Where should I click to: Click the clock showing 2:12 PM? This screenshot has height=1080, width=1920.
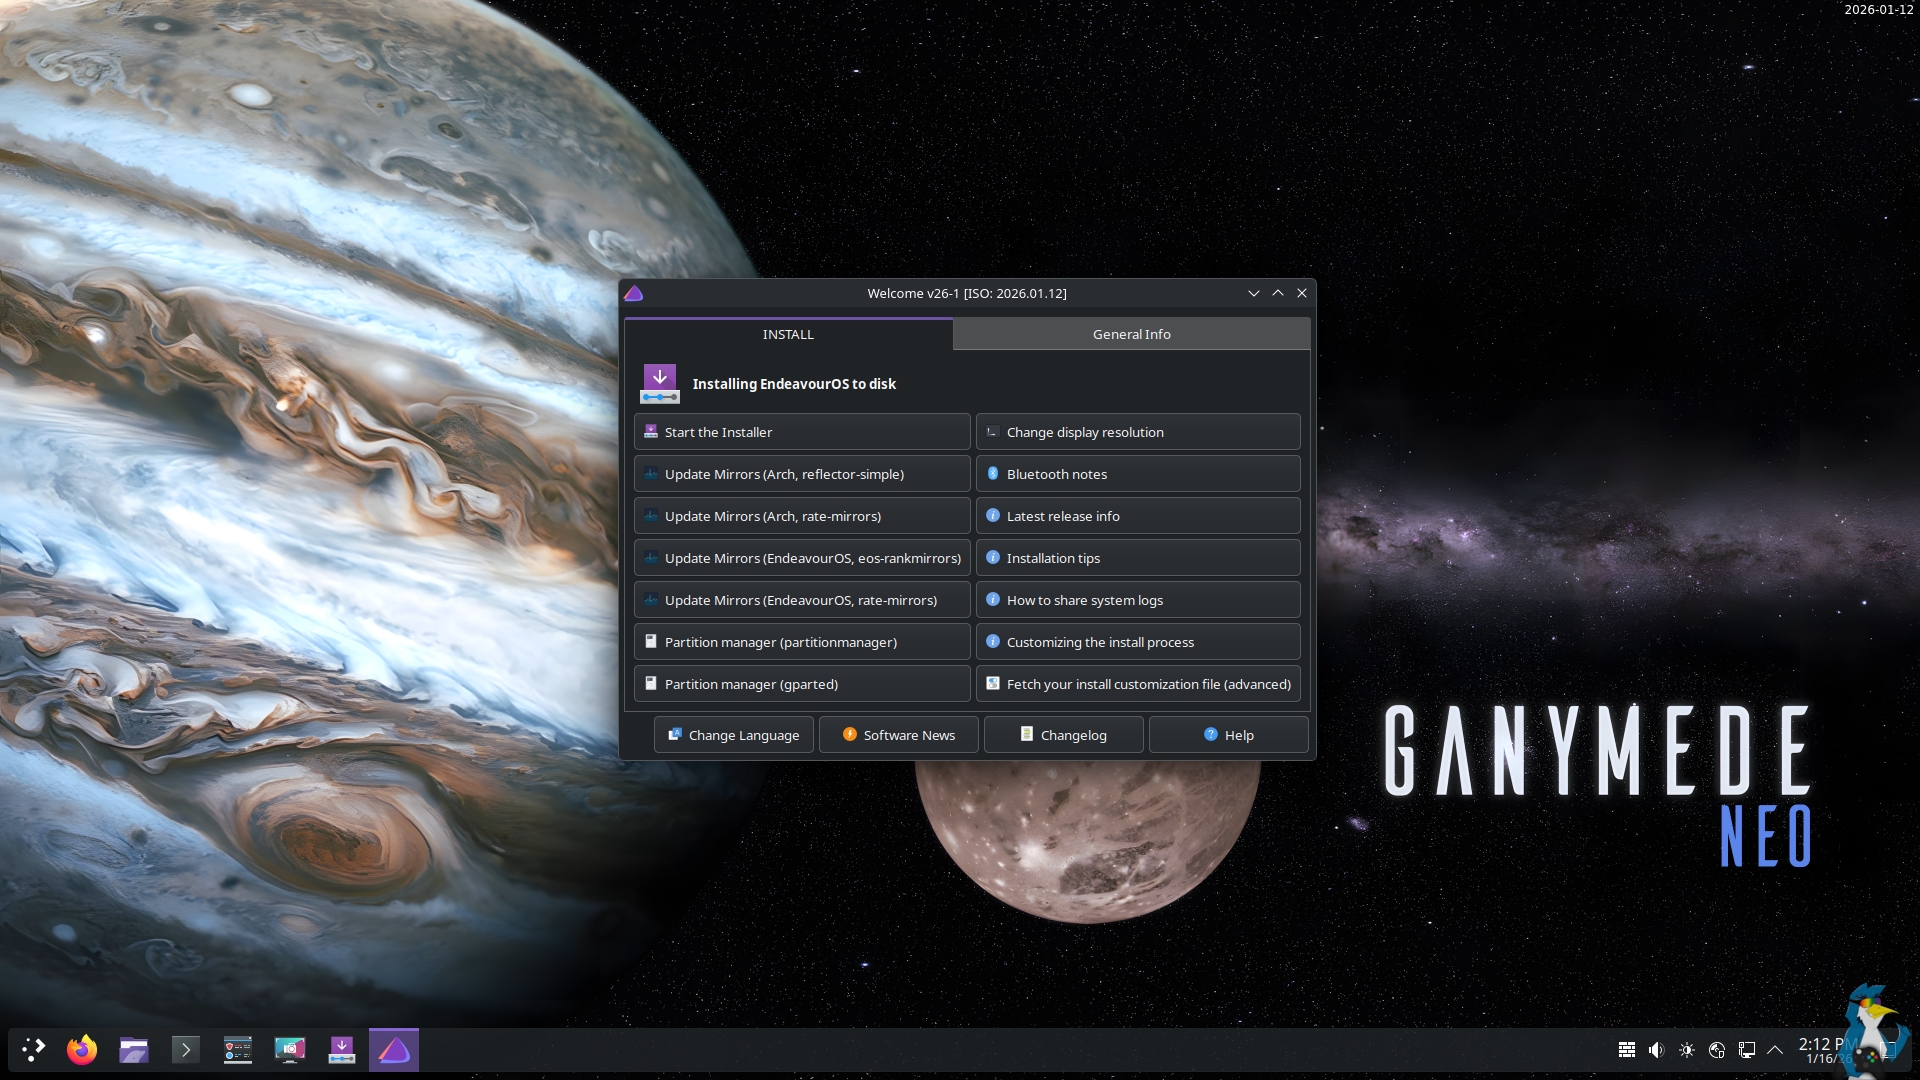pos(1822,1049)
